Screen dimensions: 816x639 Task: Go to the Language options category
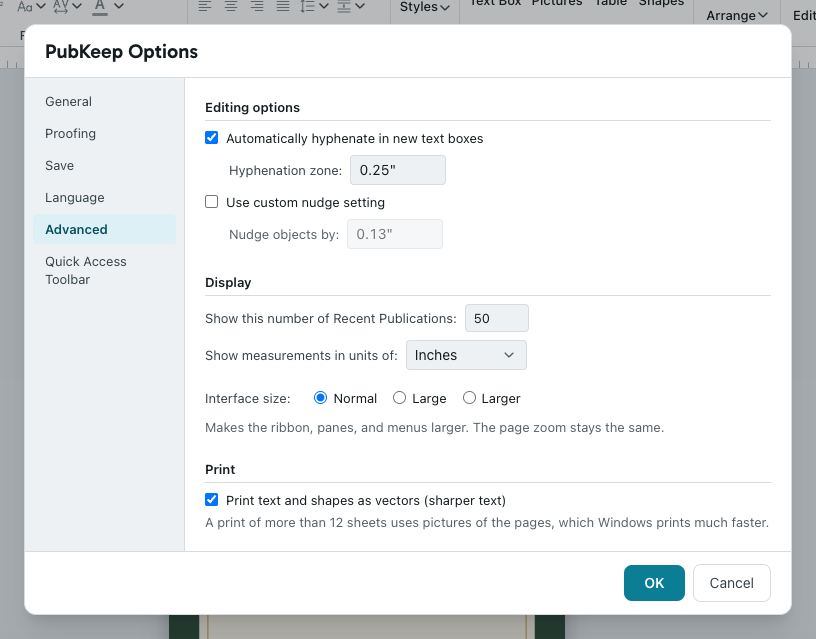coord(104,198)
